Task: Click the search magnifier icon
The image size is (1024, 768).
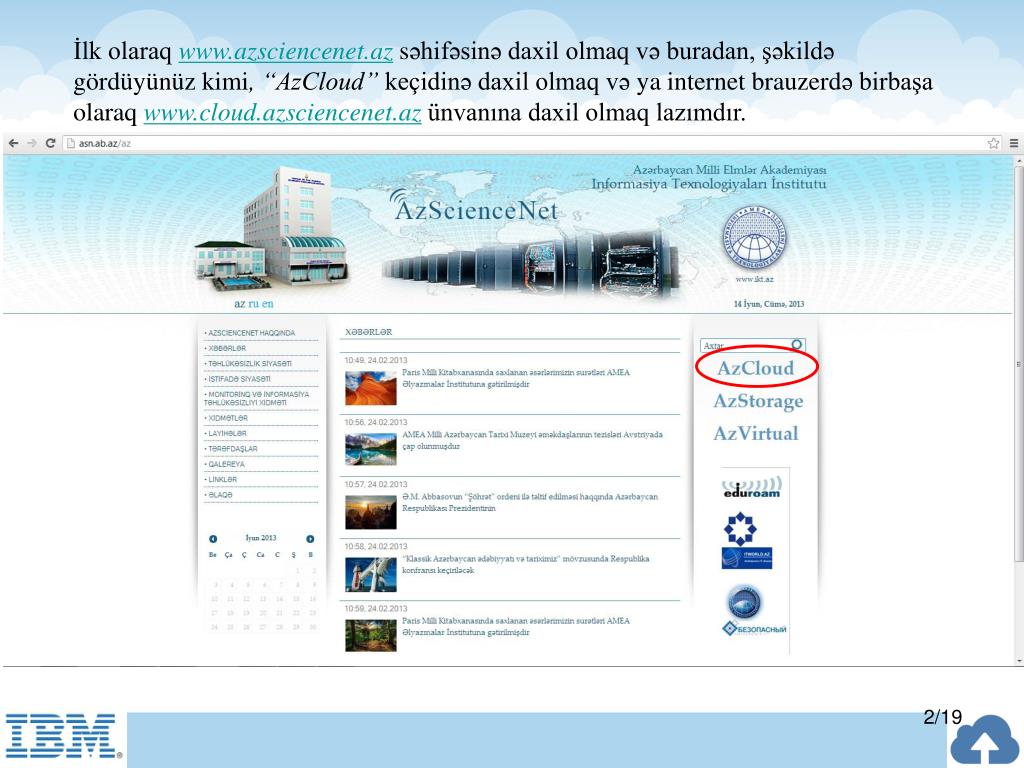Action: [797, 344]
